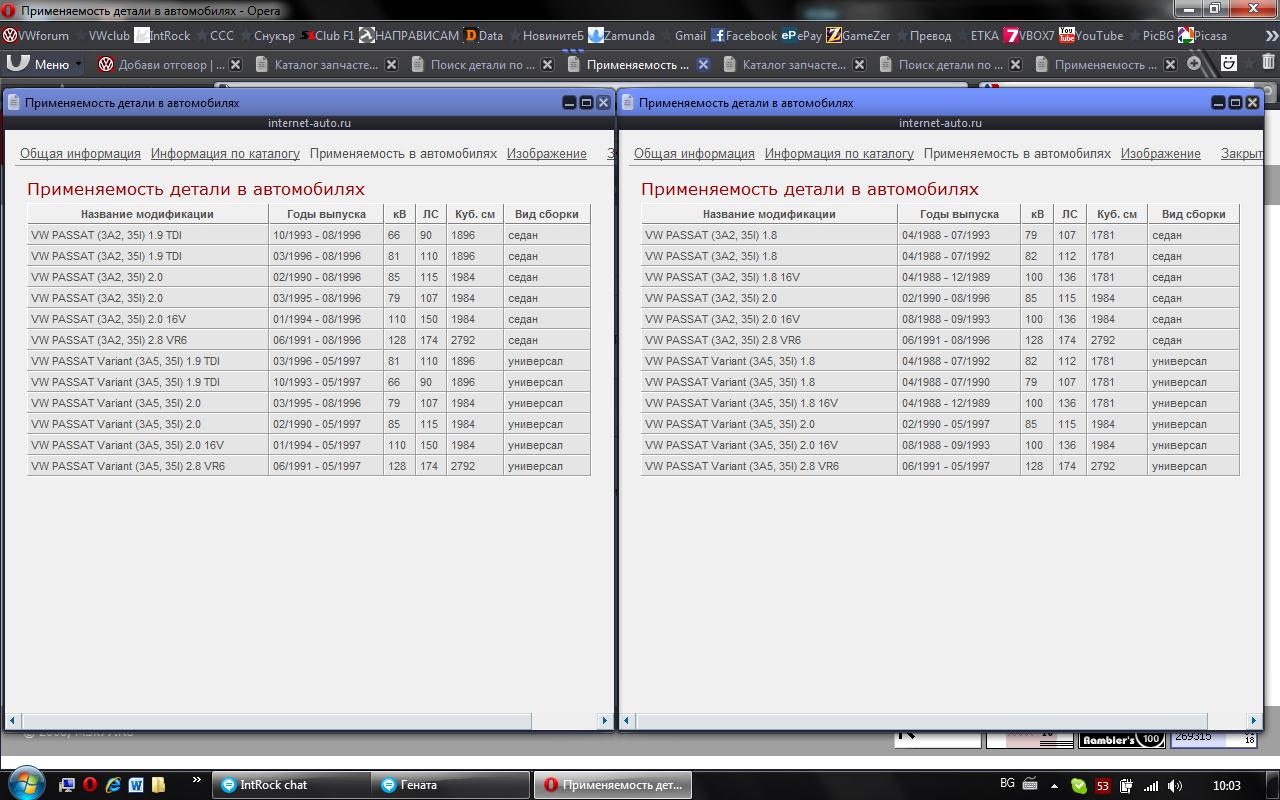
Task: Click Информация по каталогу in the left window
Action: coord(225,154)
